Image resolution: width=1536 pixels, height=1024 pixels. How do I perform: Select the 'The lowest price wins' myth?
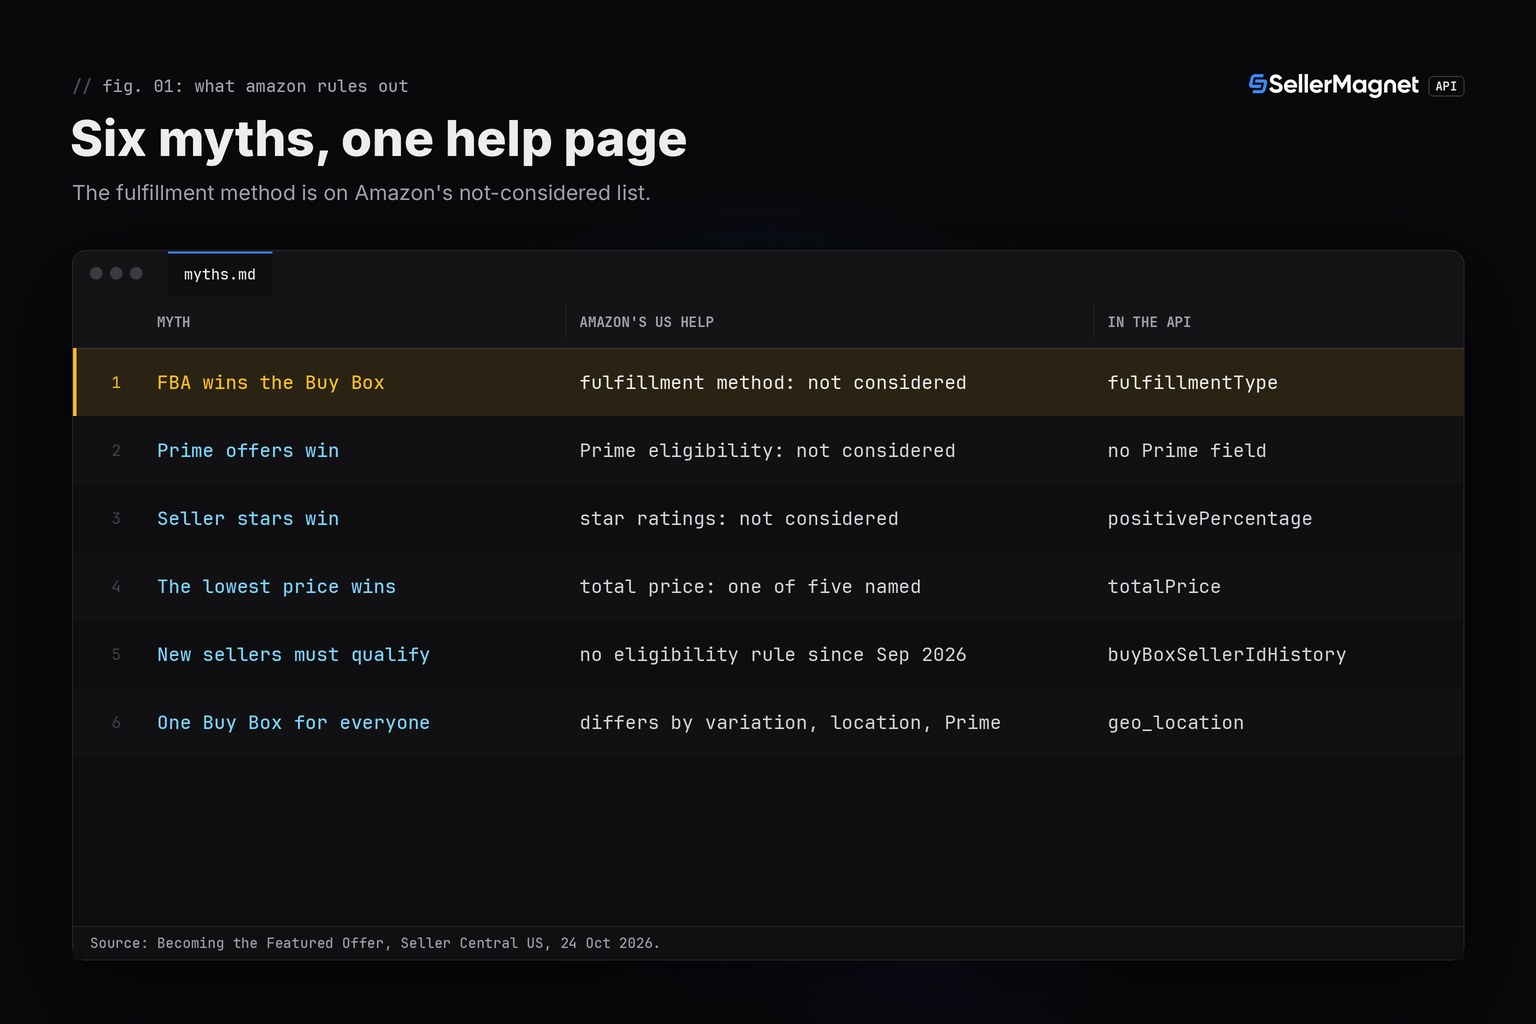click(276, 587)
